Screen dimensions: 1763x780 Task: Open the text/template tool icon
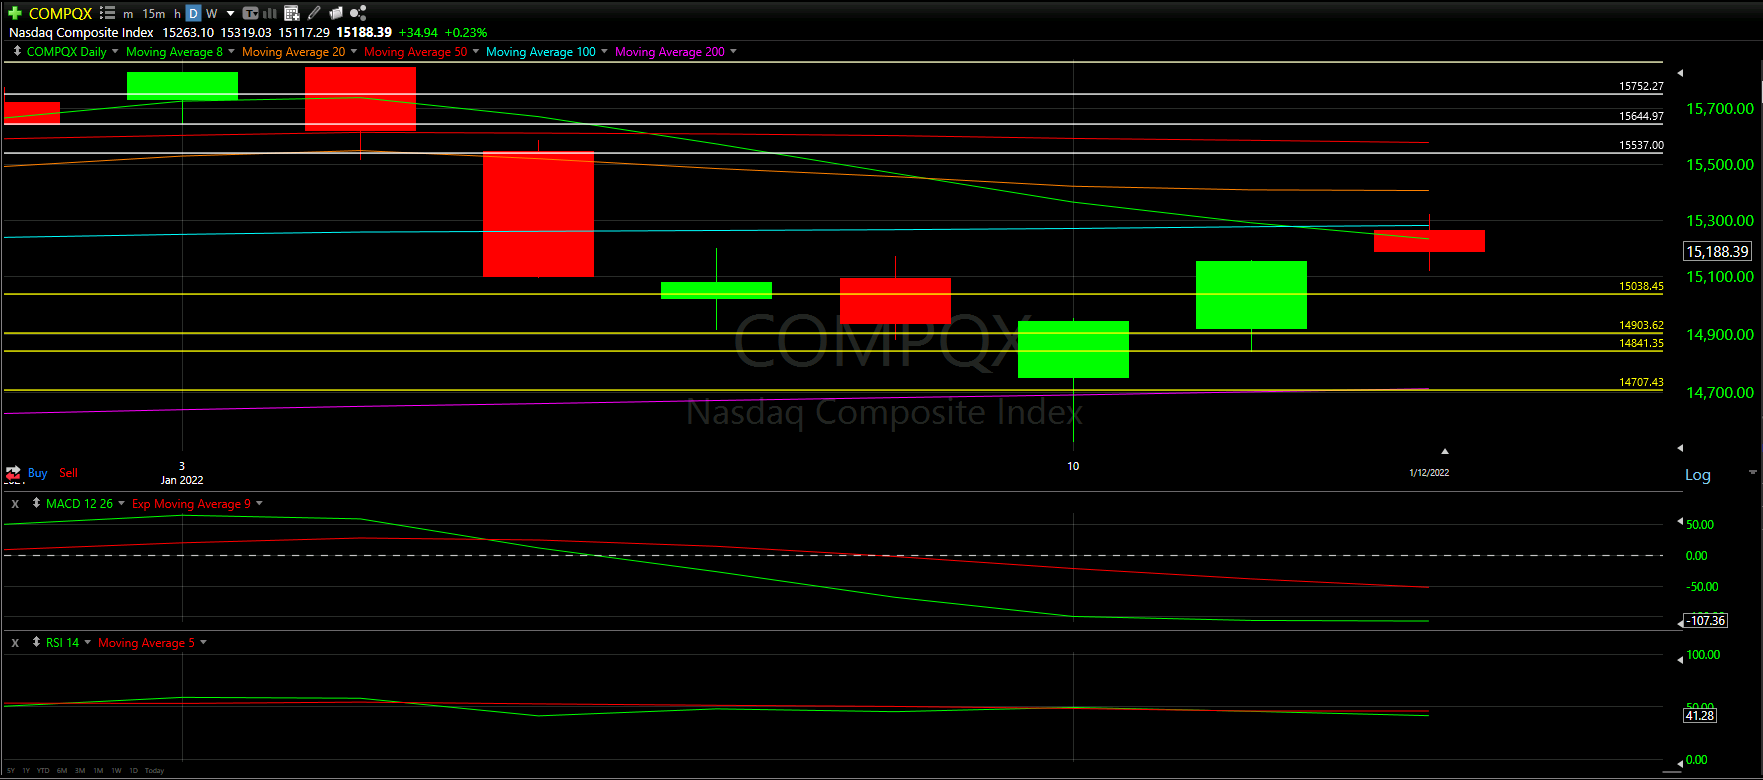(x=250, y=13)
